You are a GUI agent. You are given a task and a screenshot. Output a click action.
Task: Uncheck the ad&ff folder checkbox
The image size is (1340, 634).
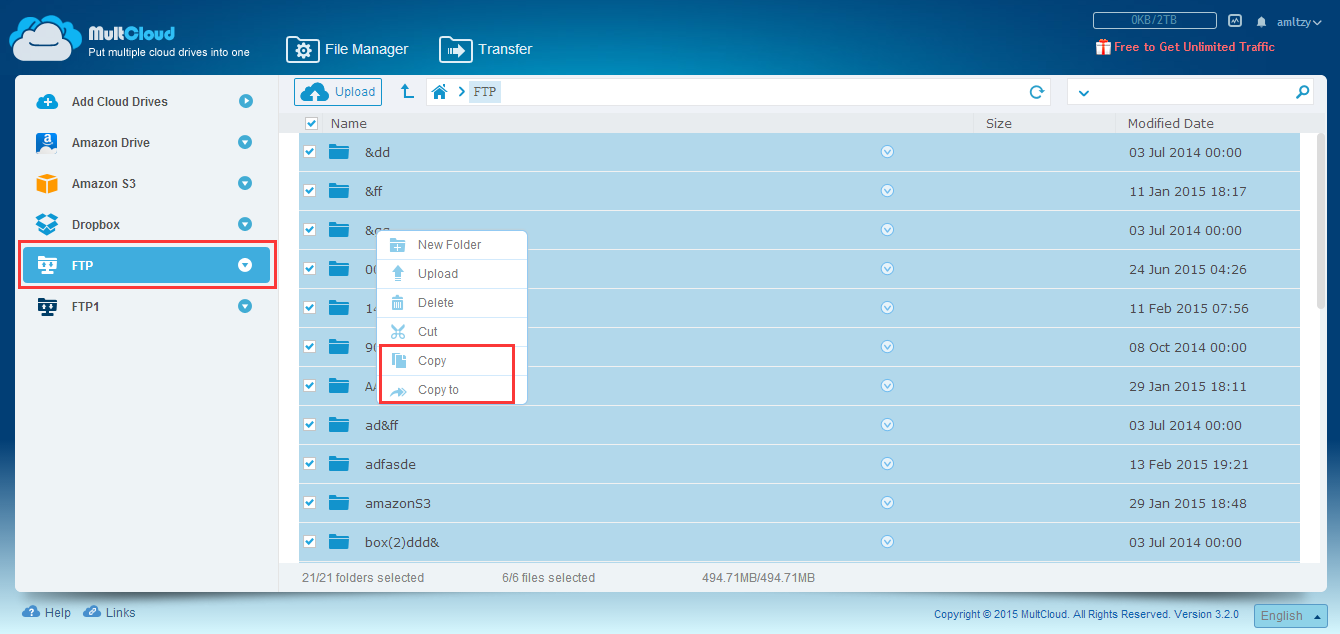(310, 425)
